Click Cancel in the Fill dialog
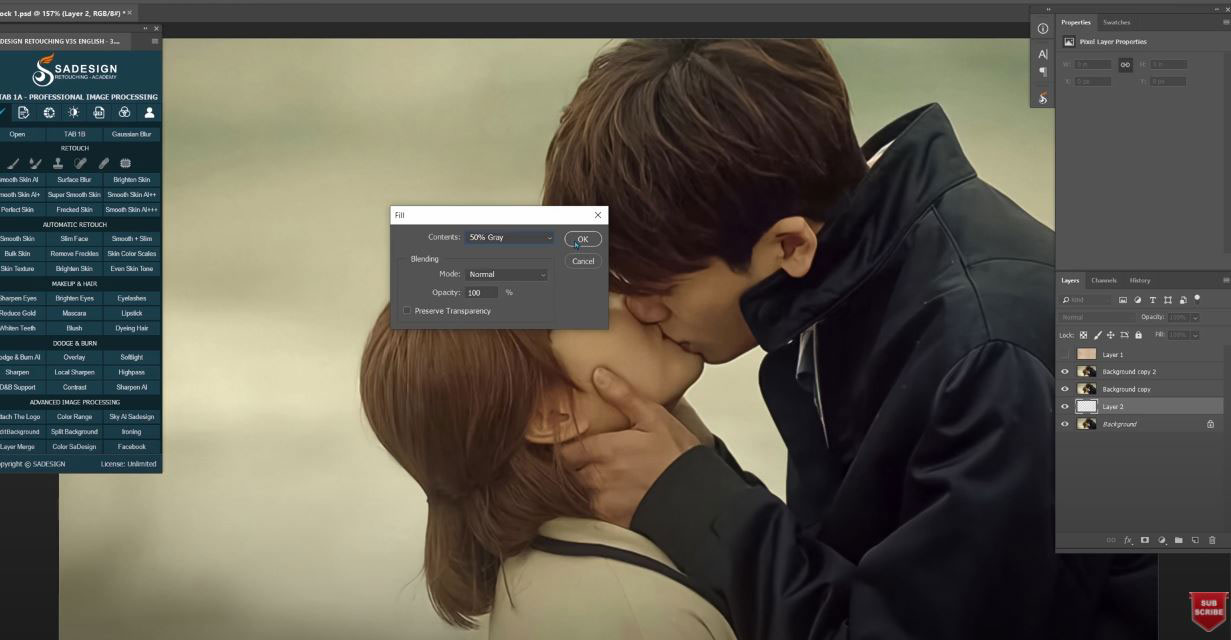 [x=583, y=261]
